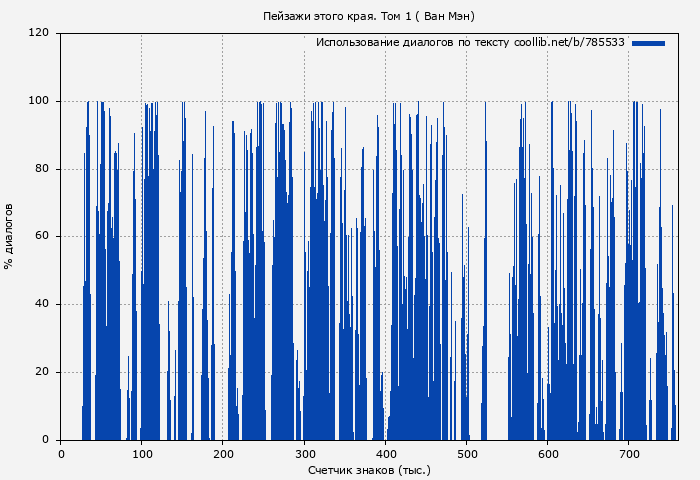Click the legend text with coollib.net/b/785533

click(x=470, y=43)
